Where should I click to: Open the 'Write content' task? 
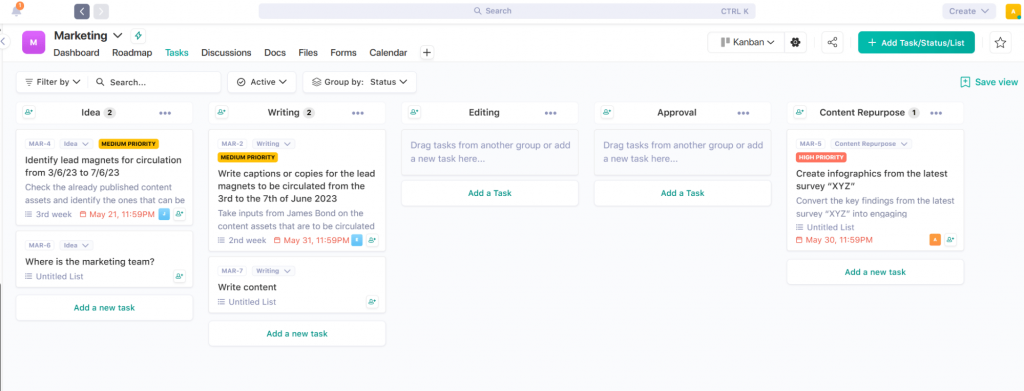tap(247, 287)
